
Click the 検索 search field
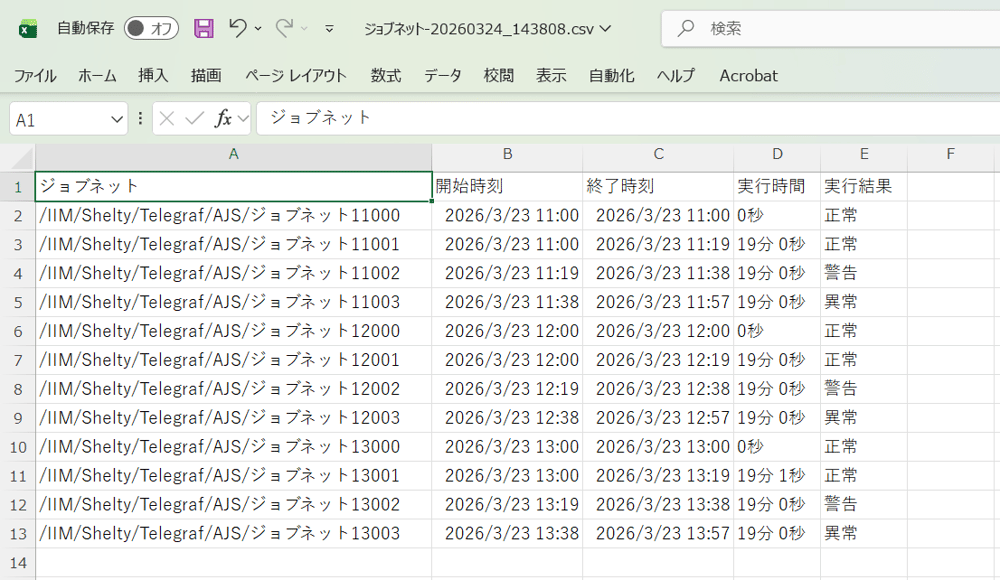(x=760, y=28)
